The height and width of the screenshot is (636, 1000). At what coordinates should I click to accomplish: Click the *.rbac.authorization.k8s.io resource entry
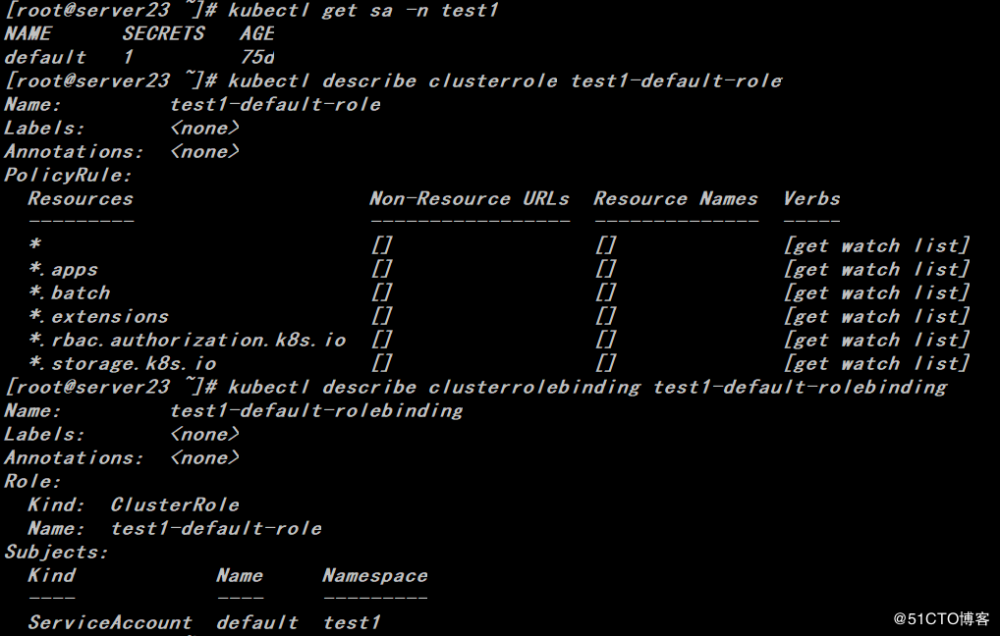tap(187, 340)
